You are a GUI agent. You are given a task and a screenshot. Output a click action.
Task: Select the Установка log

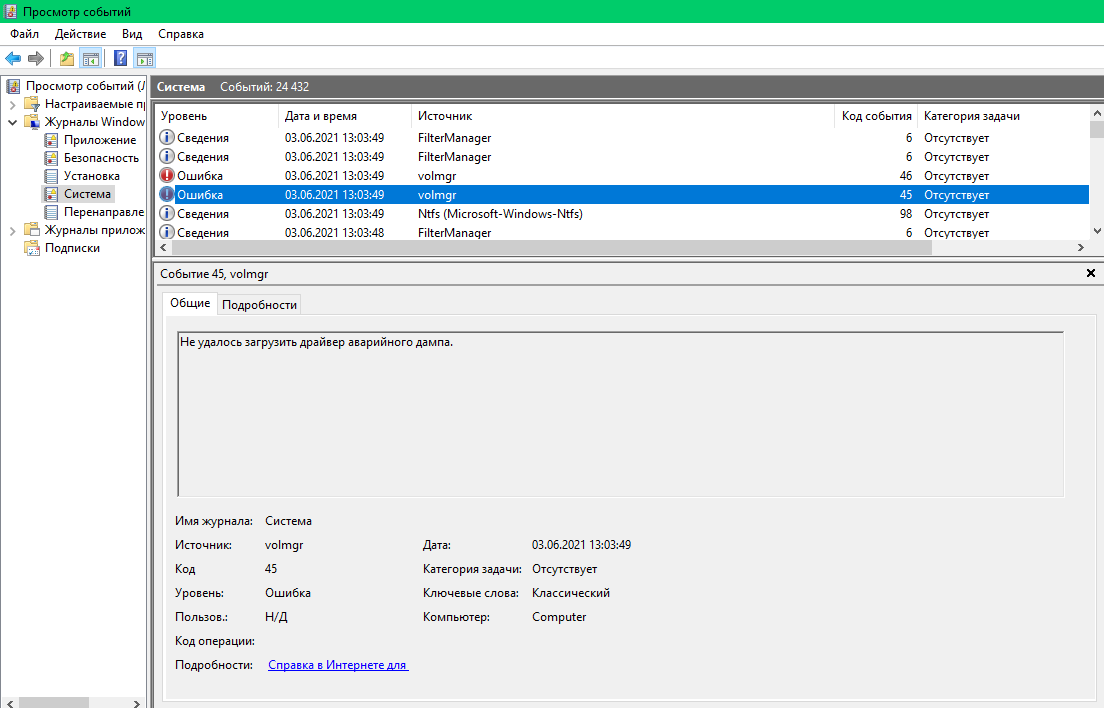92,176
